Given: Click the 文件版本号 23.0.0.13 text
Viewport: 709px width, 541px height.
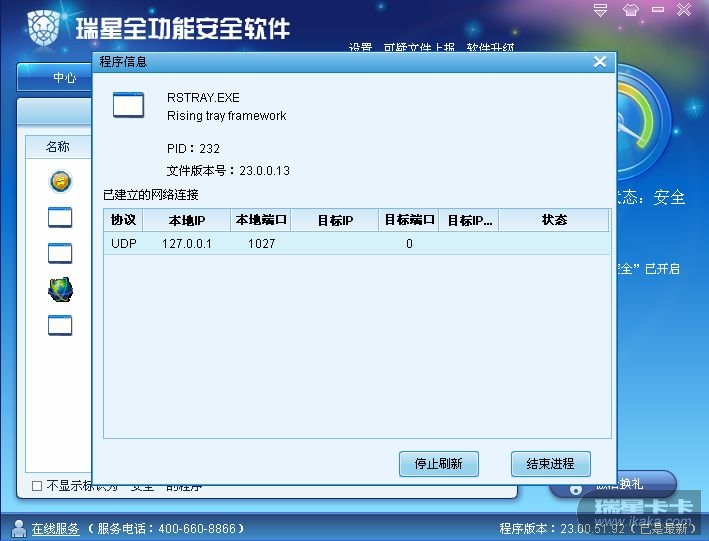Looking at the screenshot, I should [228, 171].
